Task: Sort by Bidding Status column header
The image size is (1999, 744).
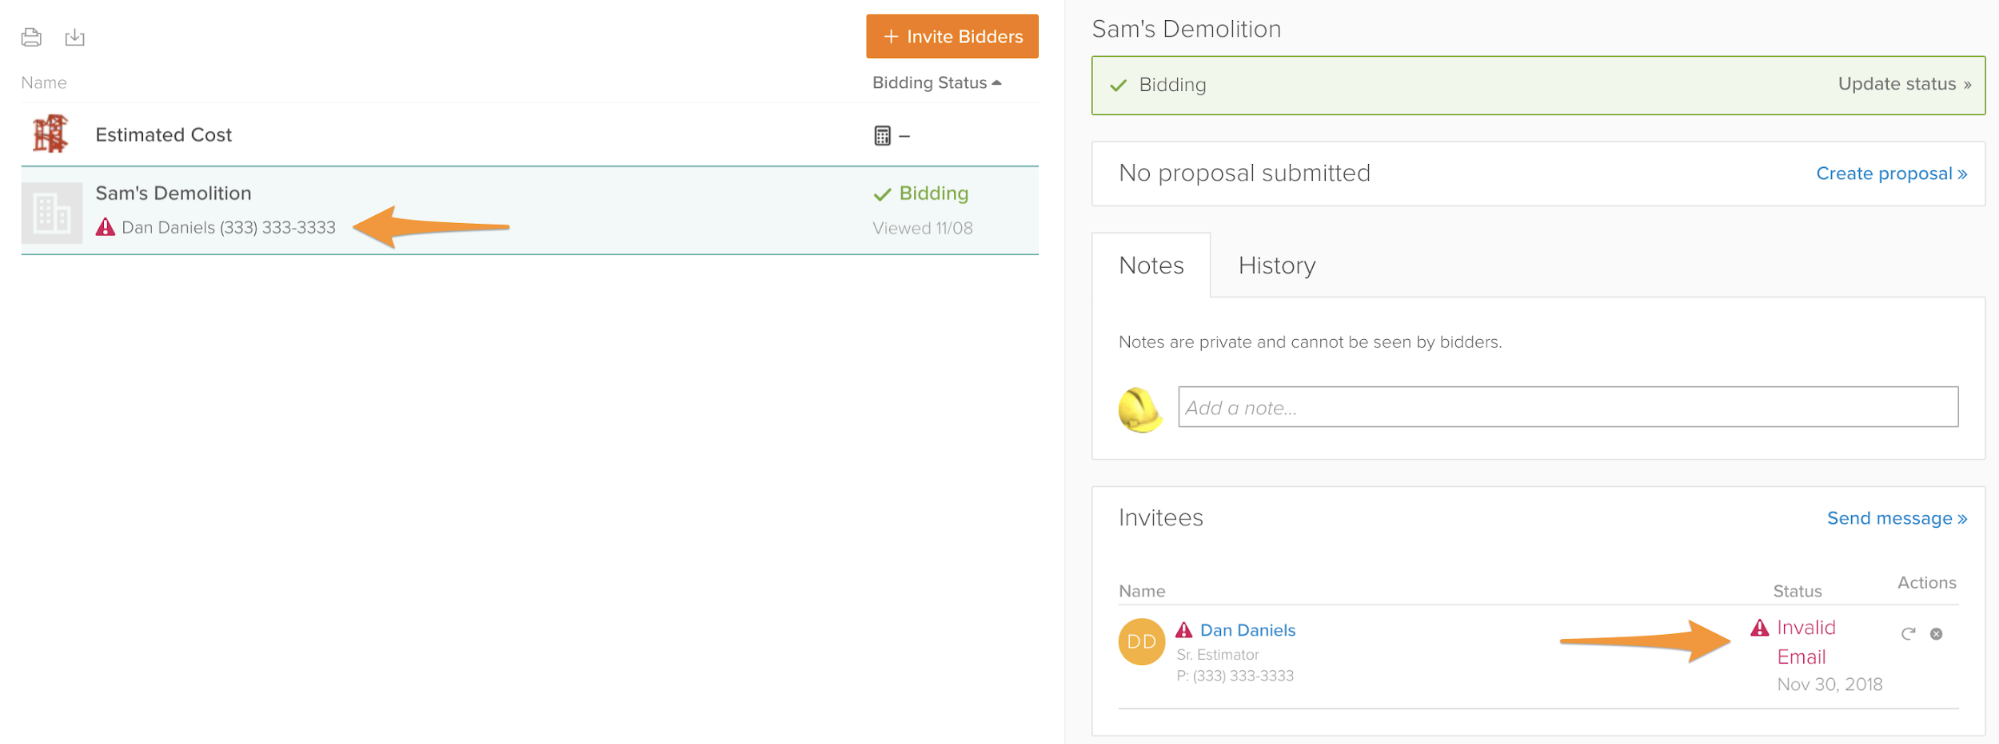Action: [x=936, y=83]
